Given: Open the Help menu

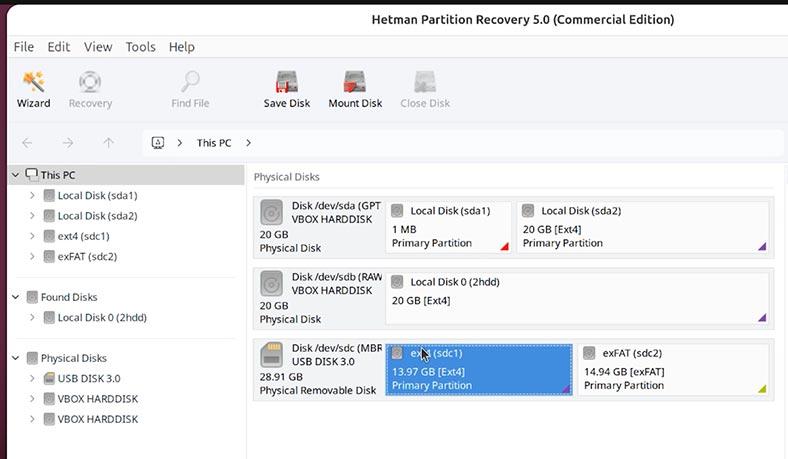Looking at the screenshot, I should tap(181, 47).
